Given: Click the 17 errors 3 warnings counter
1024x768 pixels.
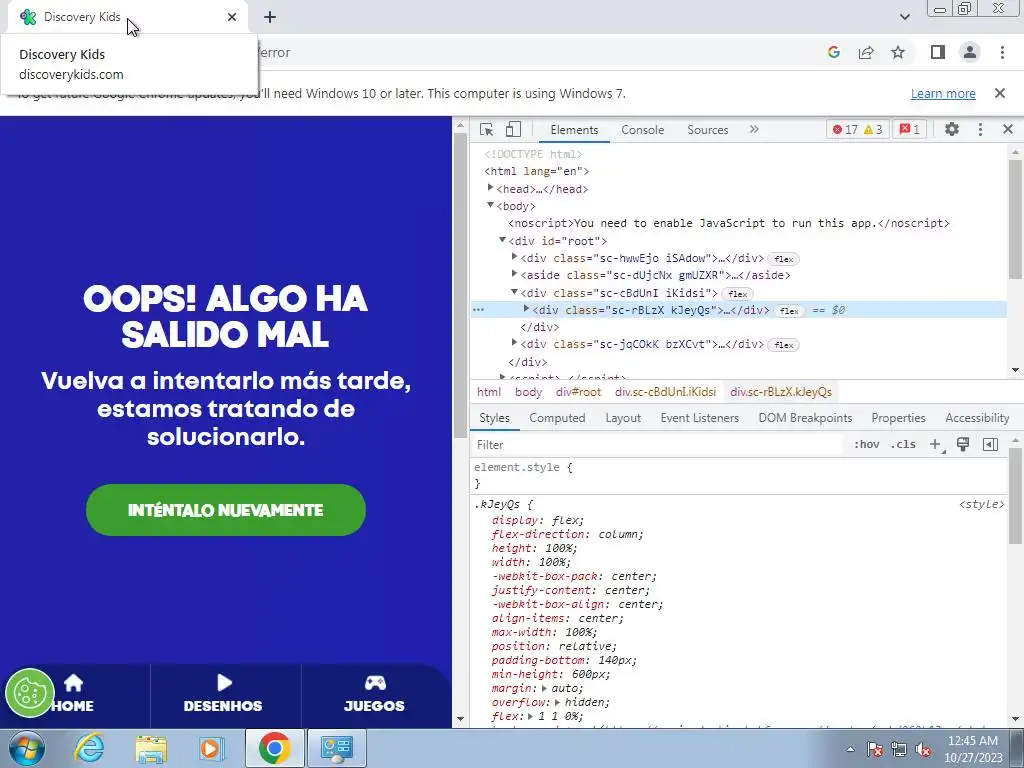Looking at the screenshot, I should pos(857,129).
